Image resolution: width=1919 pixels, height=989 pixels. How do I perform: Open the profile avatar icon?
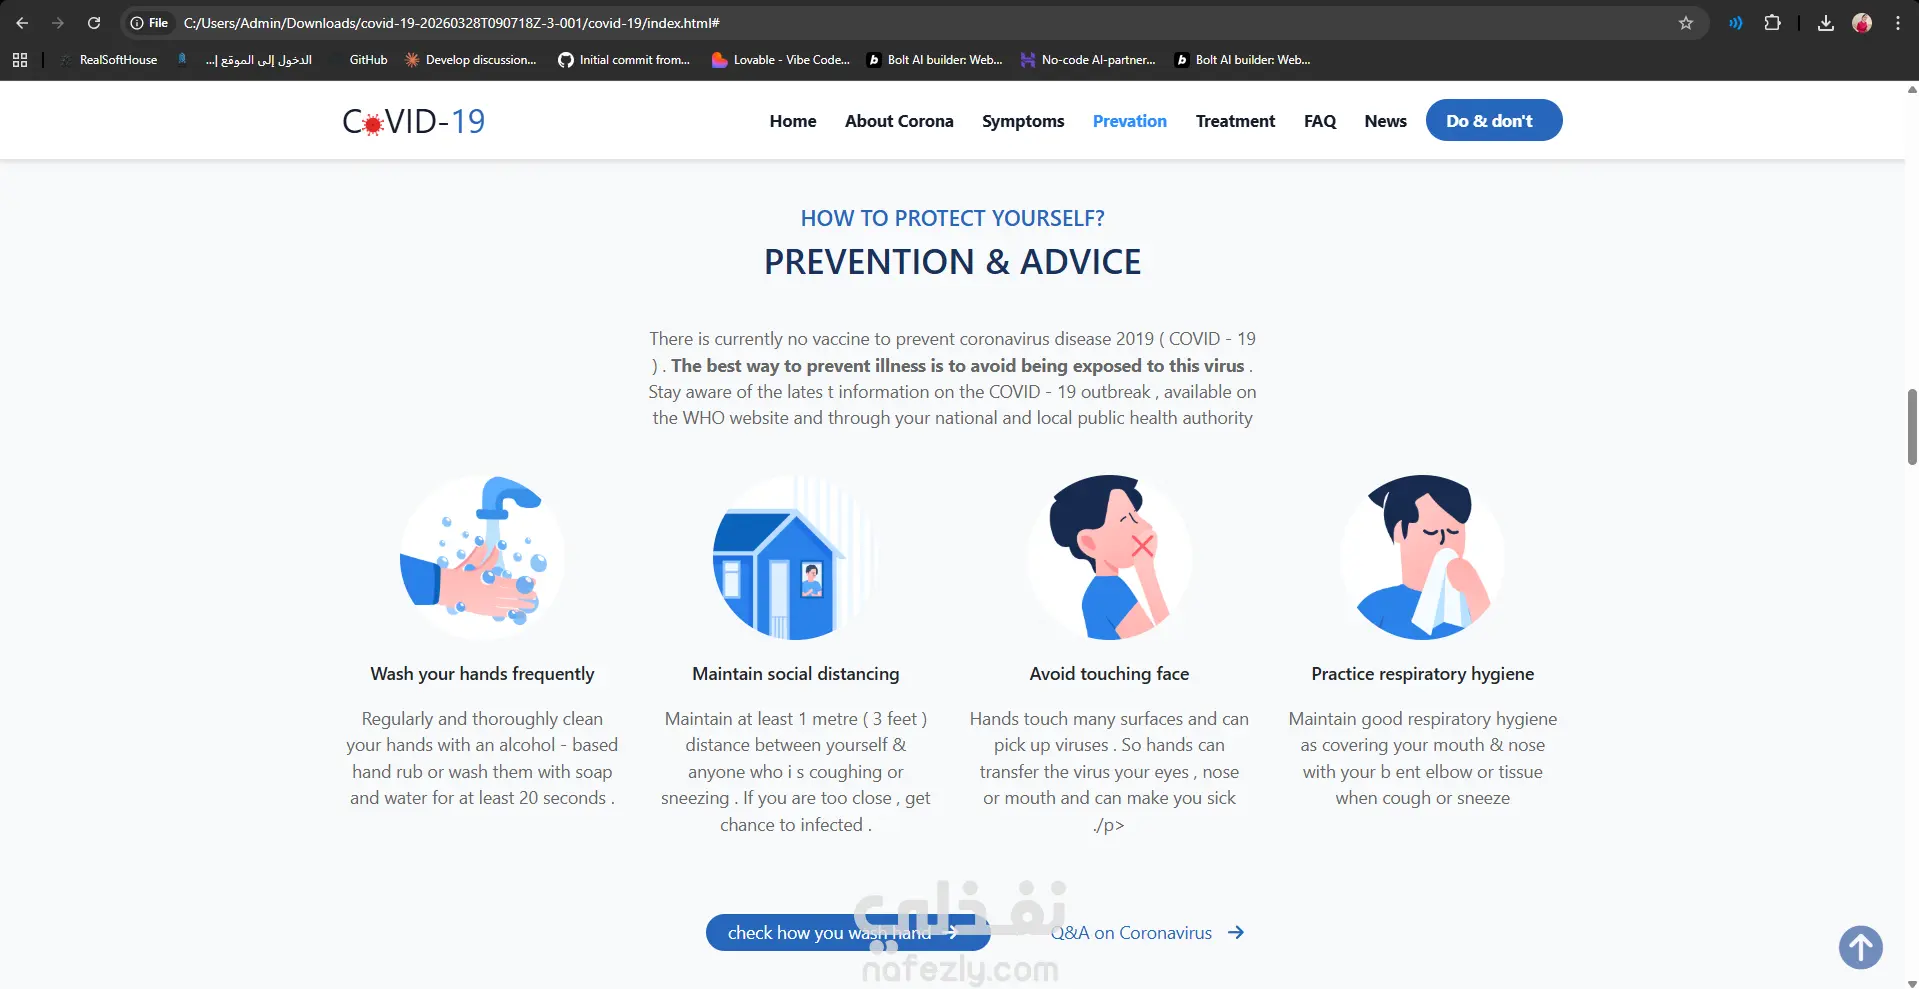[x=1862, y=23]
